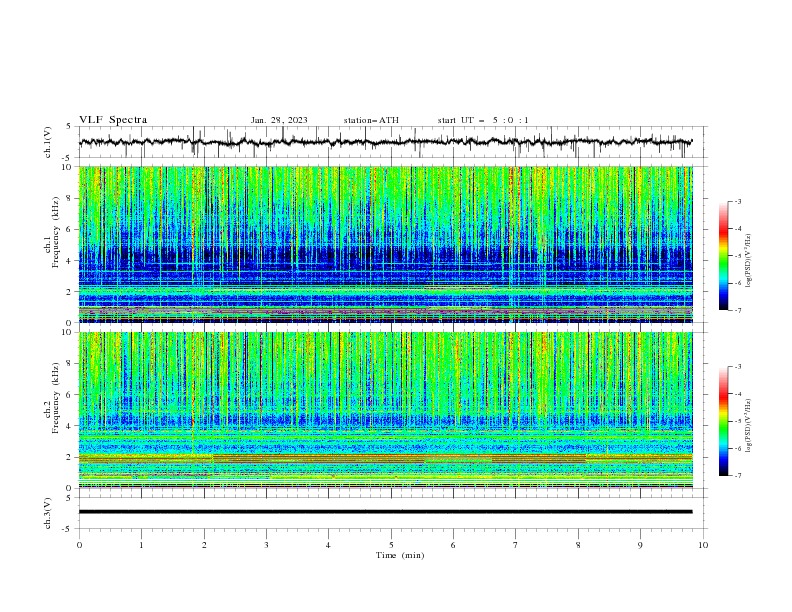792x612 pixels.
Task: Click time axis tick label "10"
Action: 703,545
